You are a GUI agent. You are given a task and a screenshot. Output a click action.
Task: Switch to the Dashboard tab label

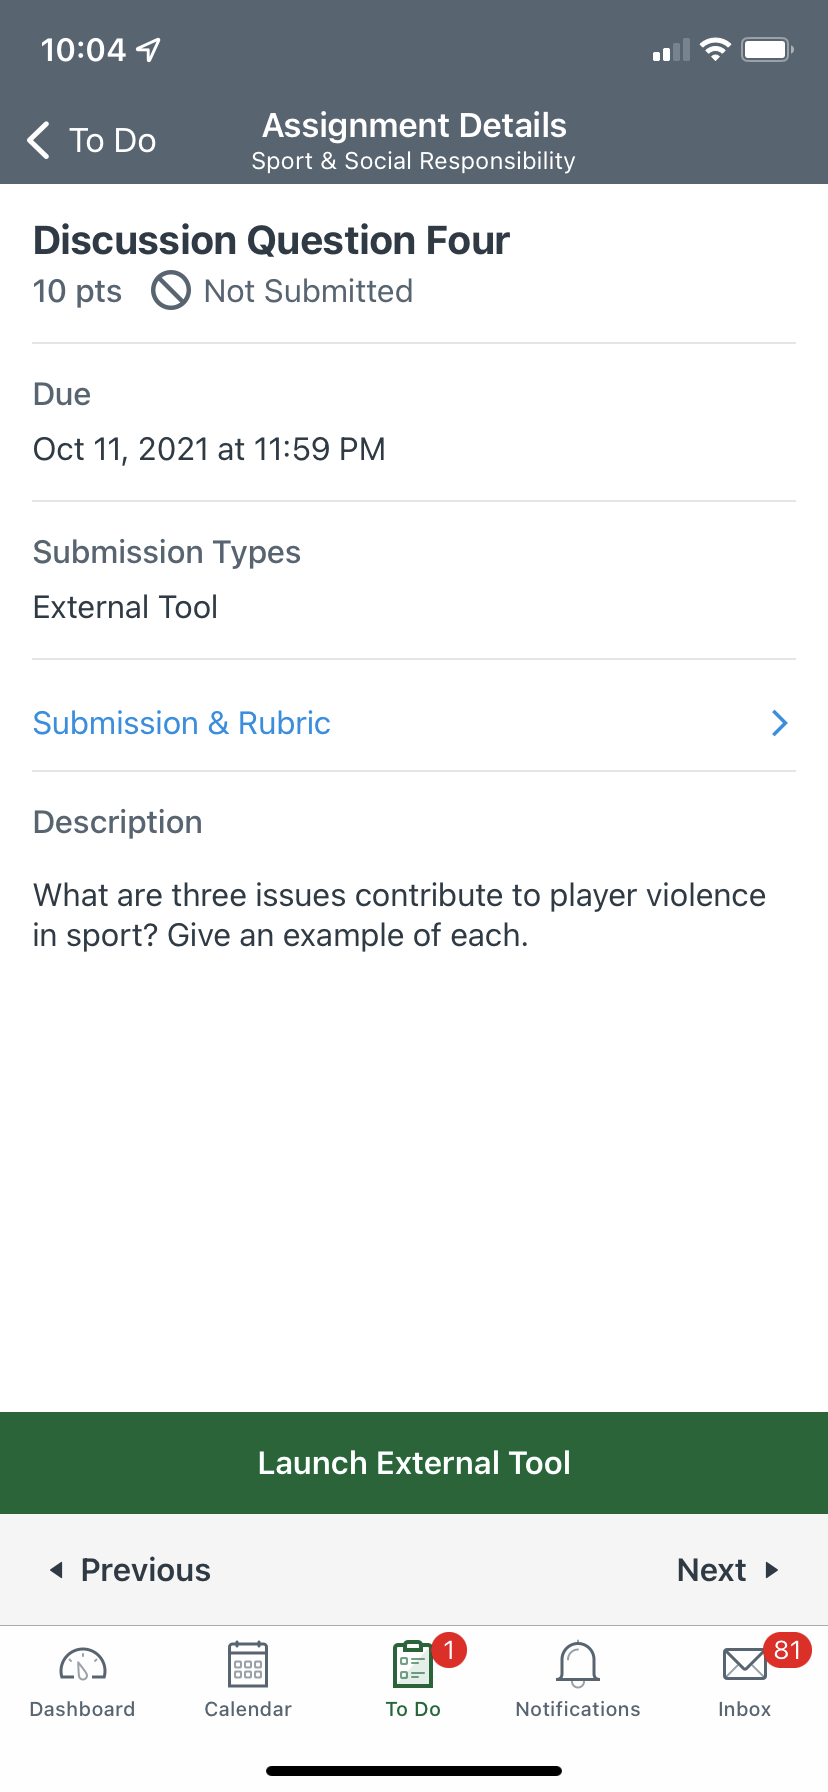coord(83,1709)
